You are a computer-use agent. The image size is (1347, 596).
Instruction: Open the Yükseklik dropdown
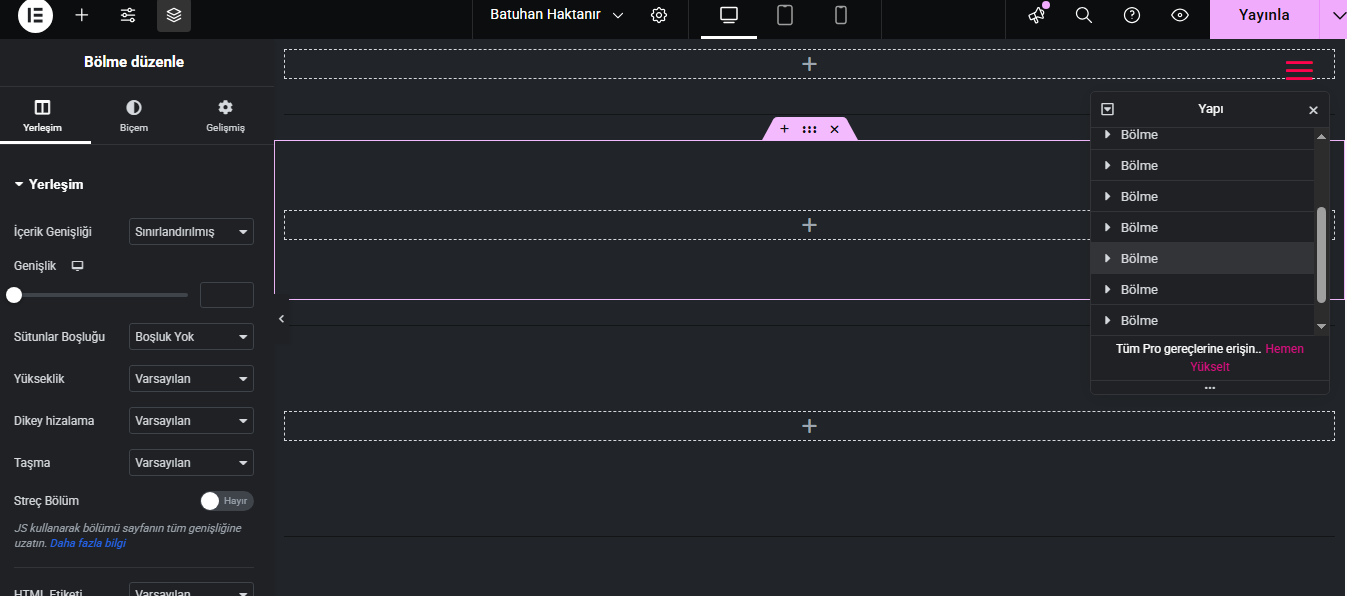click(x=191, y=379)
